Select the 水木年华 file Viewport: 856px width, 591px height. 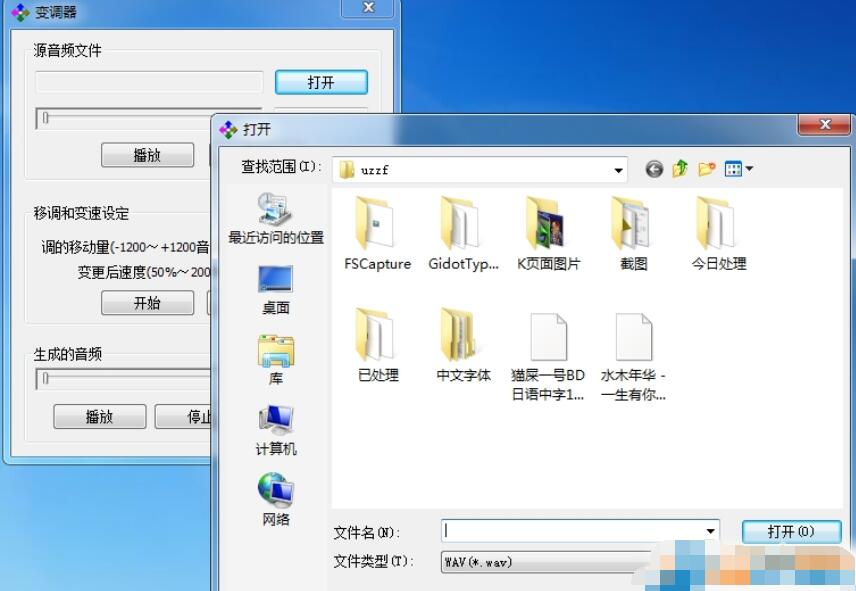click(x=633, y=355)
